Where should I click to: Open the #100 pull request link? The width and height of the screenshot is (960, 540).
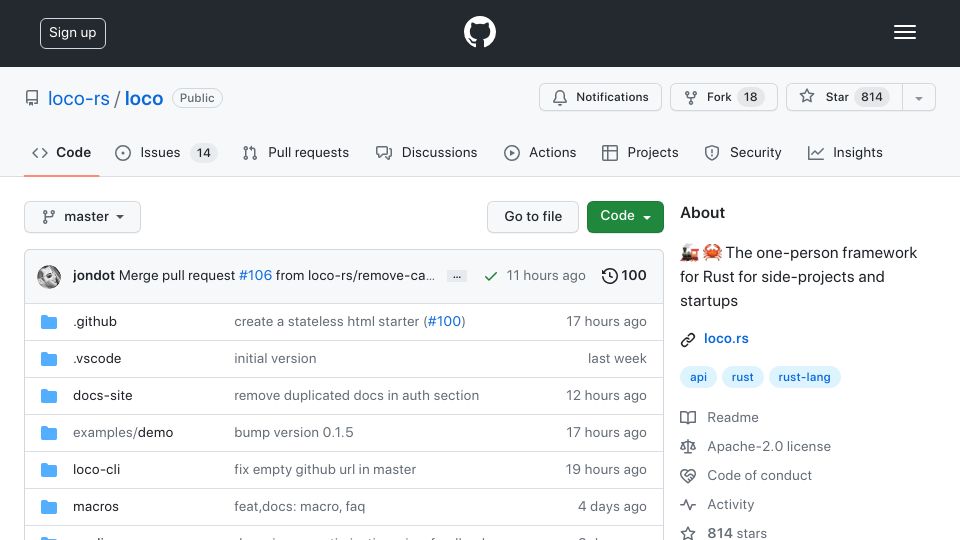pyautogui.click(x=444, y=321)
